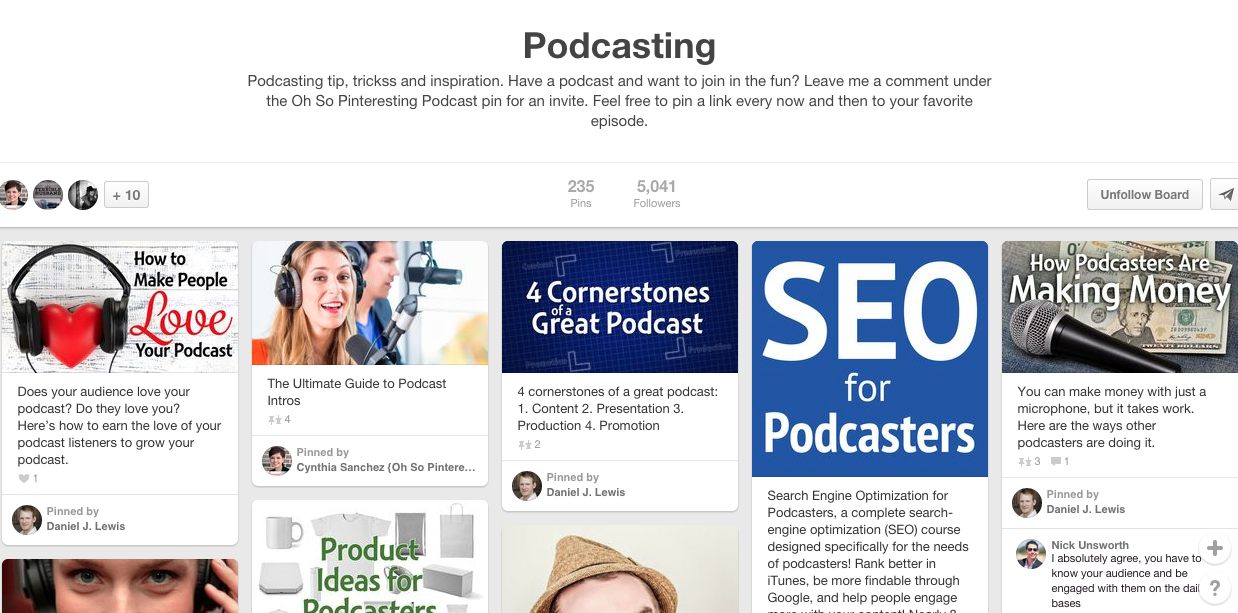Click "The Ultimate Guide to Podcast Intros" title
This screenshot has height=613, width=1238.
357,392
